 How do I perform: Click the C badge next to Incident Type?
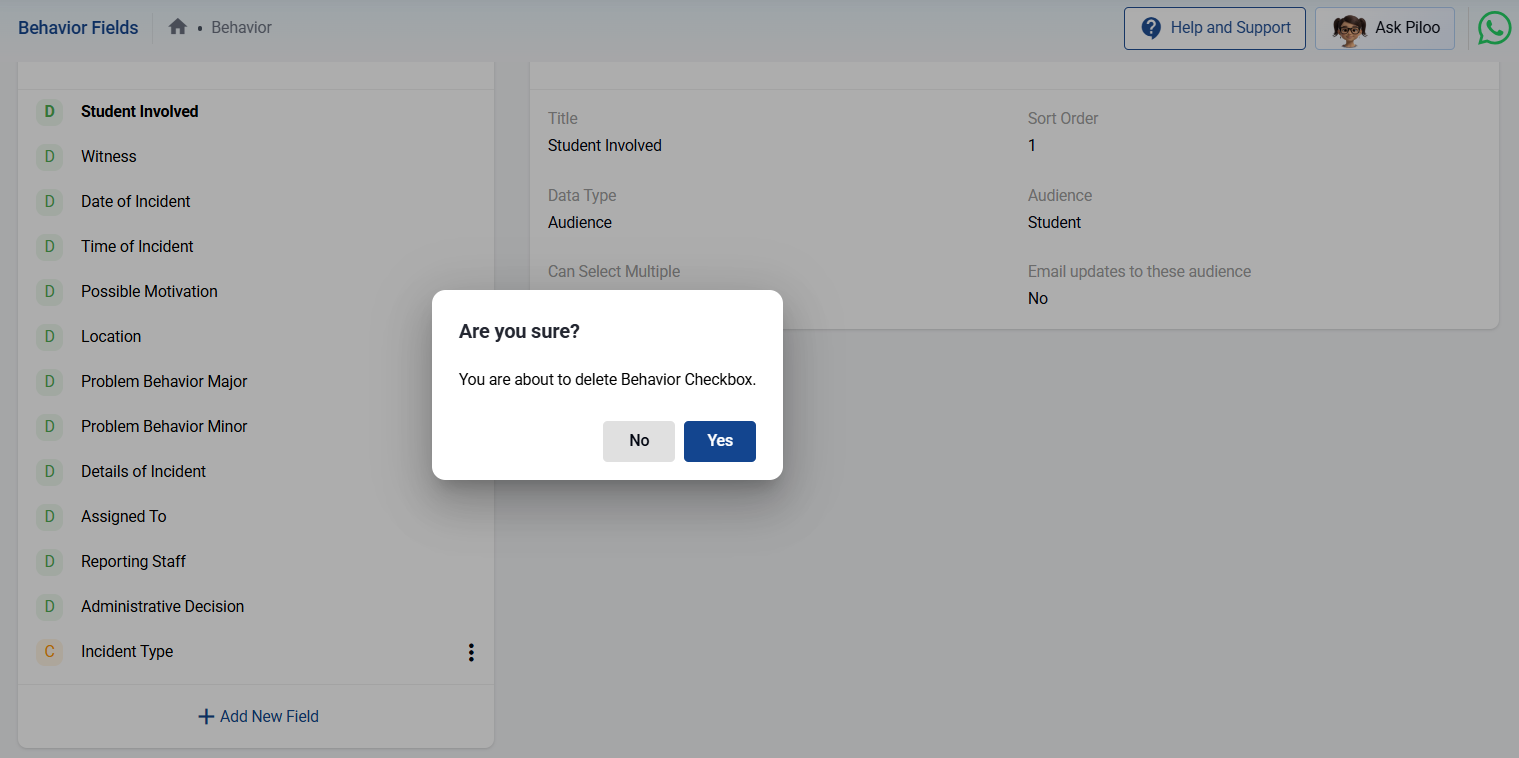coord(49,651)
